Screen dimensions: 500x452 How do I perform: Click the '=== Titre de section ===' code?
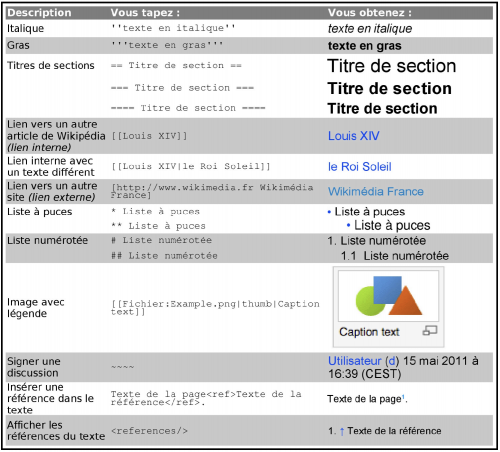pyautogui.click(x=182, y=88)
